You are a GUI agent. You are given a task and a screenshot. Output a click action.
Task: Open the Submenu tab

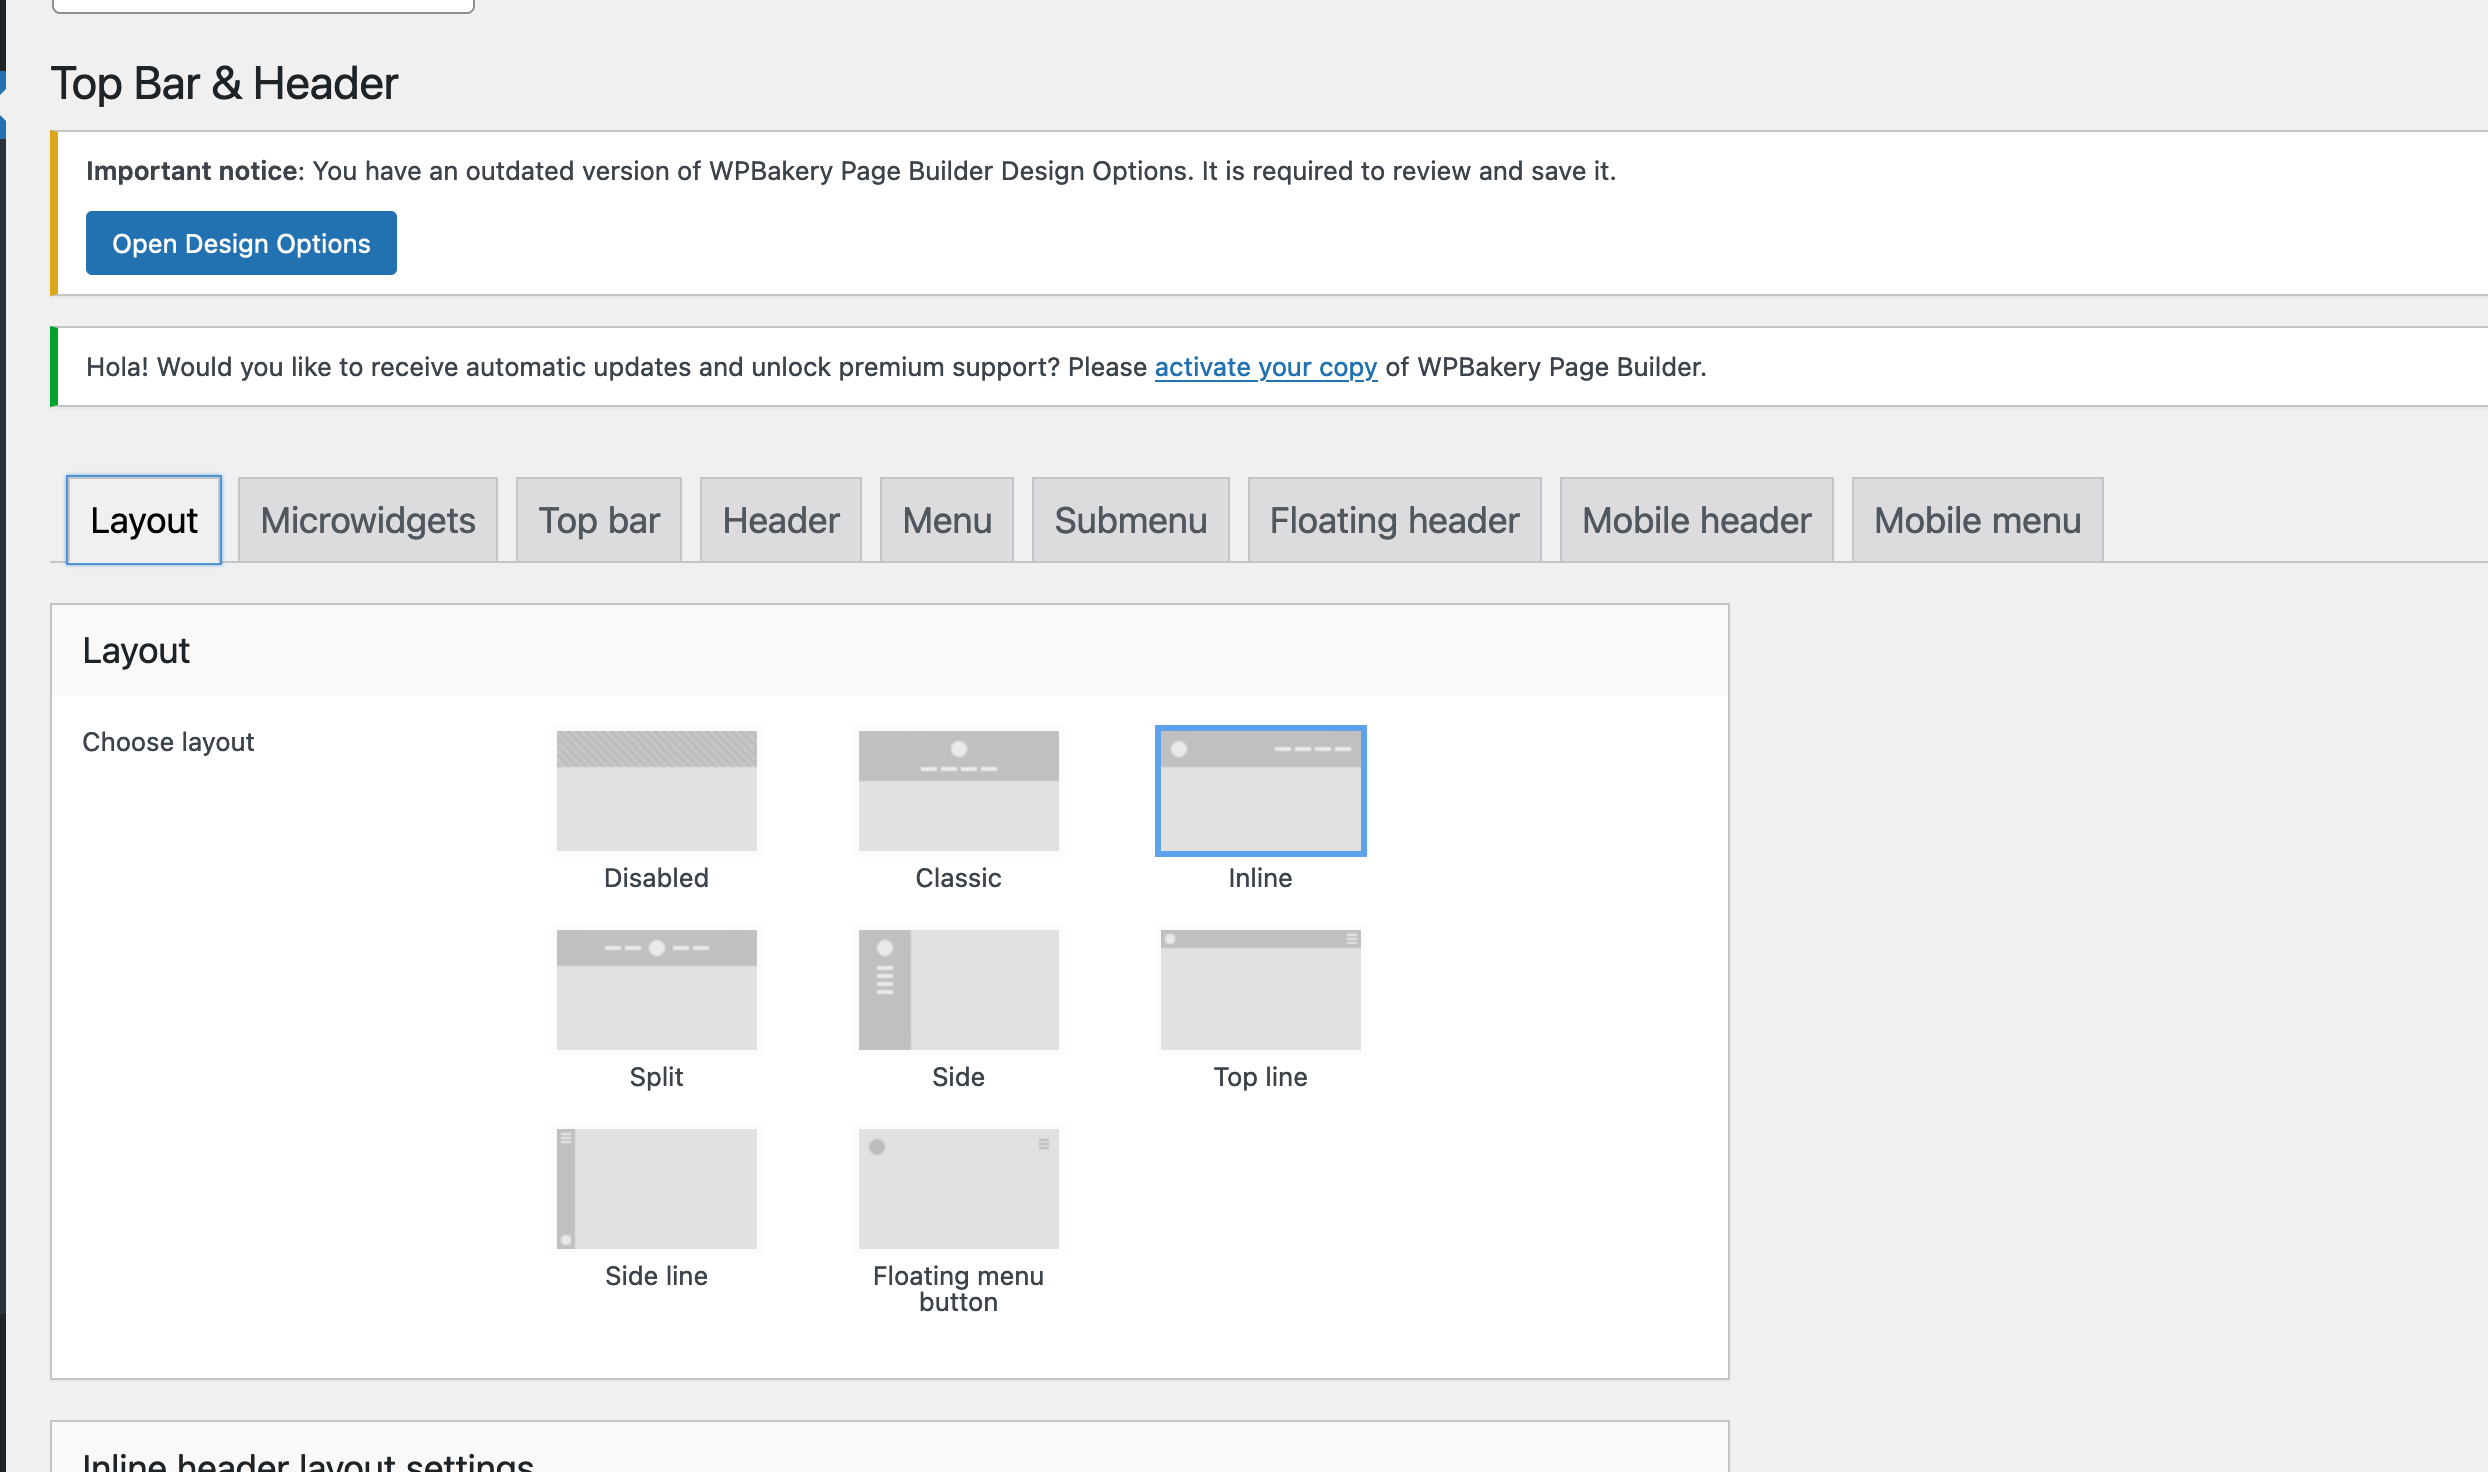click(1131, 520)
